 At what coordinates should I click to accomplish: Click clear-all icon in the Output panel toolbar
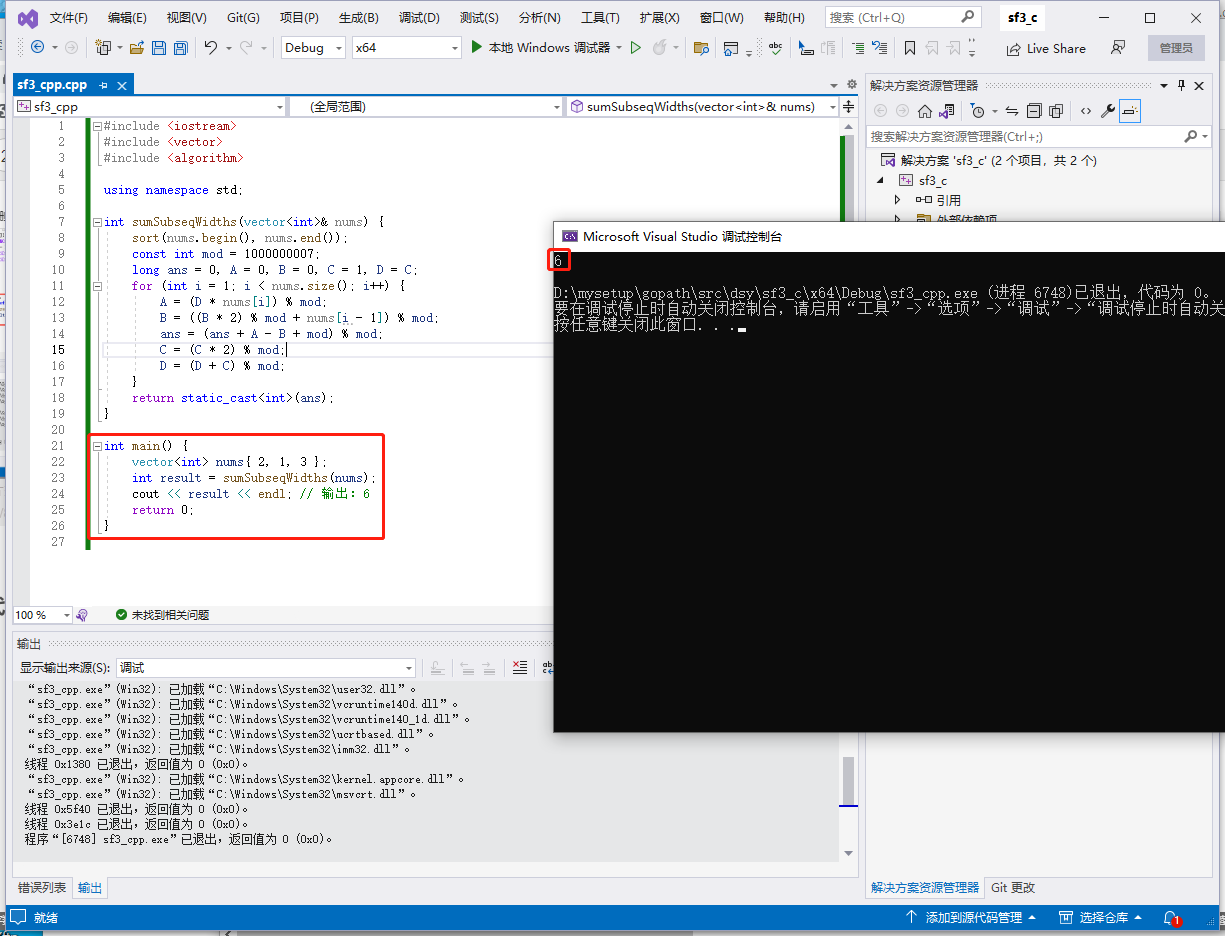[x=519, y=668]
